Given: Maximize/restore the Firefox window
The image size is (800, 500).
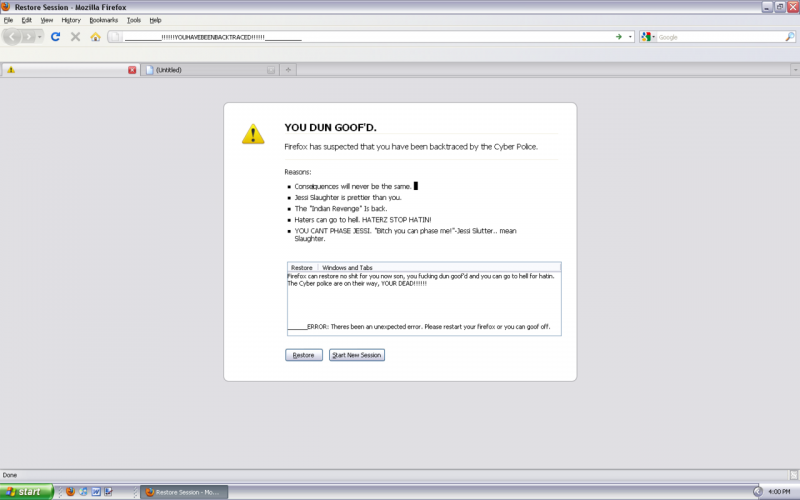Looking at the screenshot, I should point(780,7).
